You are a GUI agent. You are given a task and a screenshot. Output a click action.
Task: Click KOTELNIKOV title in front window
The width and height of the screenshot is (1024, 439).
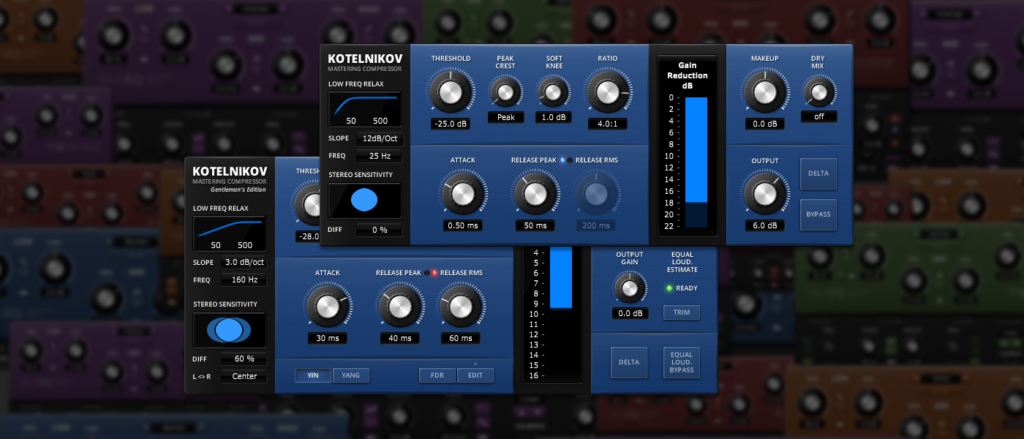364,58
